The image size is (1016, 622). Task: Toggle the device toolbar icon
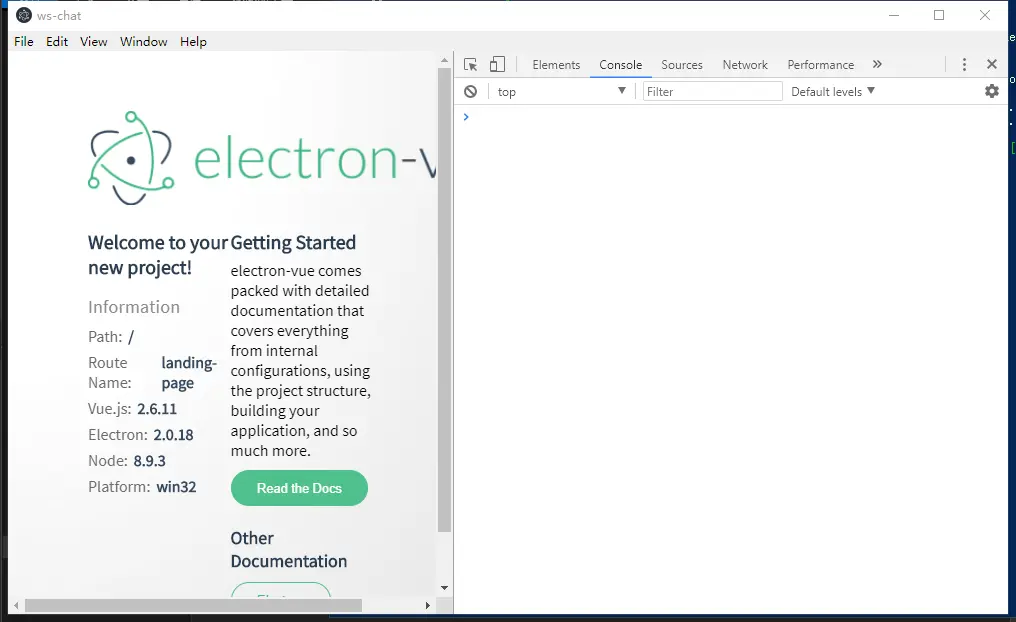click(497, 64)
